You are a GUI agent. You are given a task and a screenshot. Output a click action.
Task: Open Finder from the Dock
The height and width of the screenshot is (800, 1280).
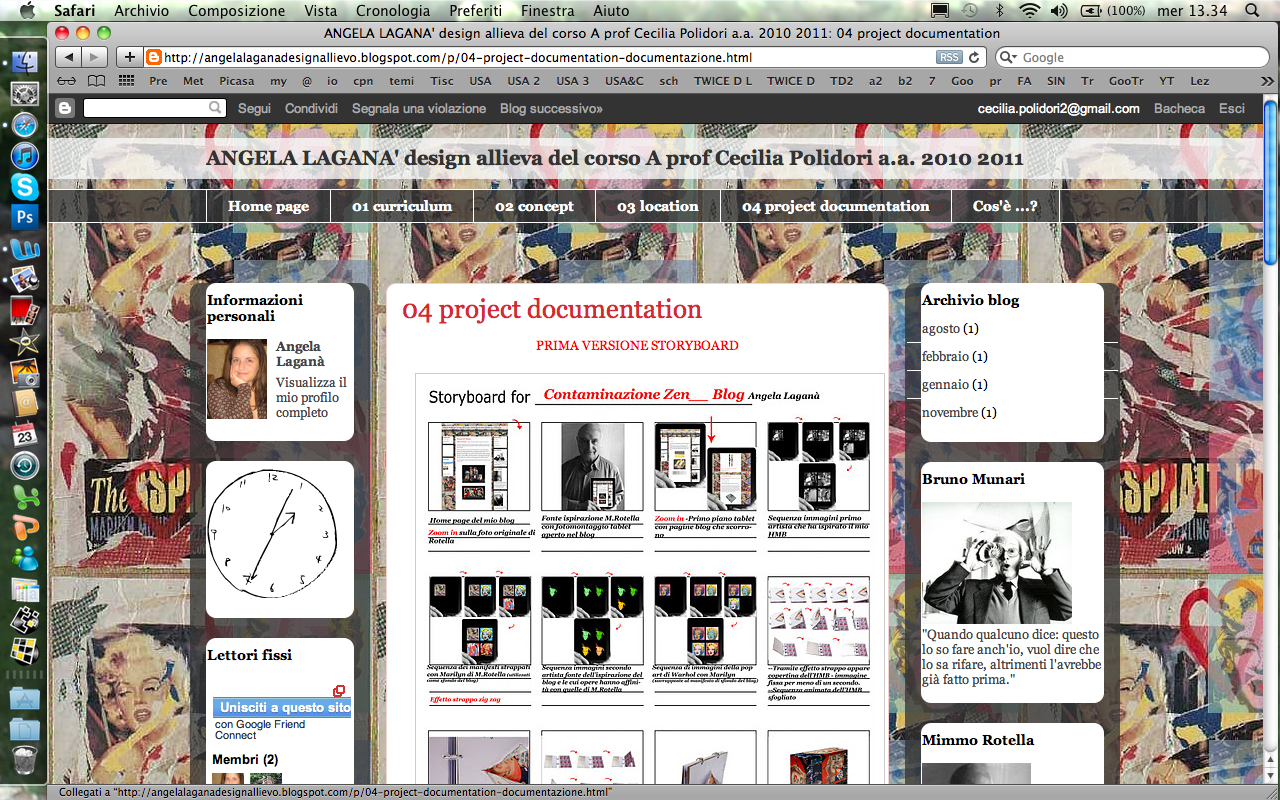pos(24,63)
